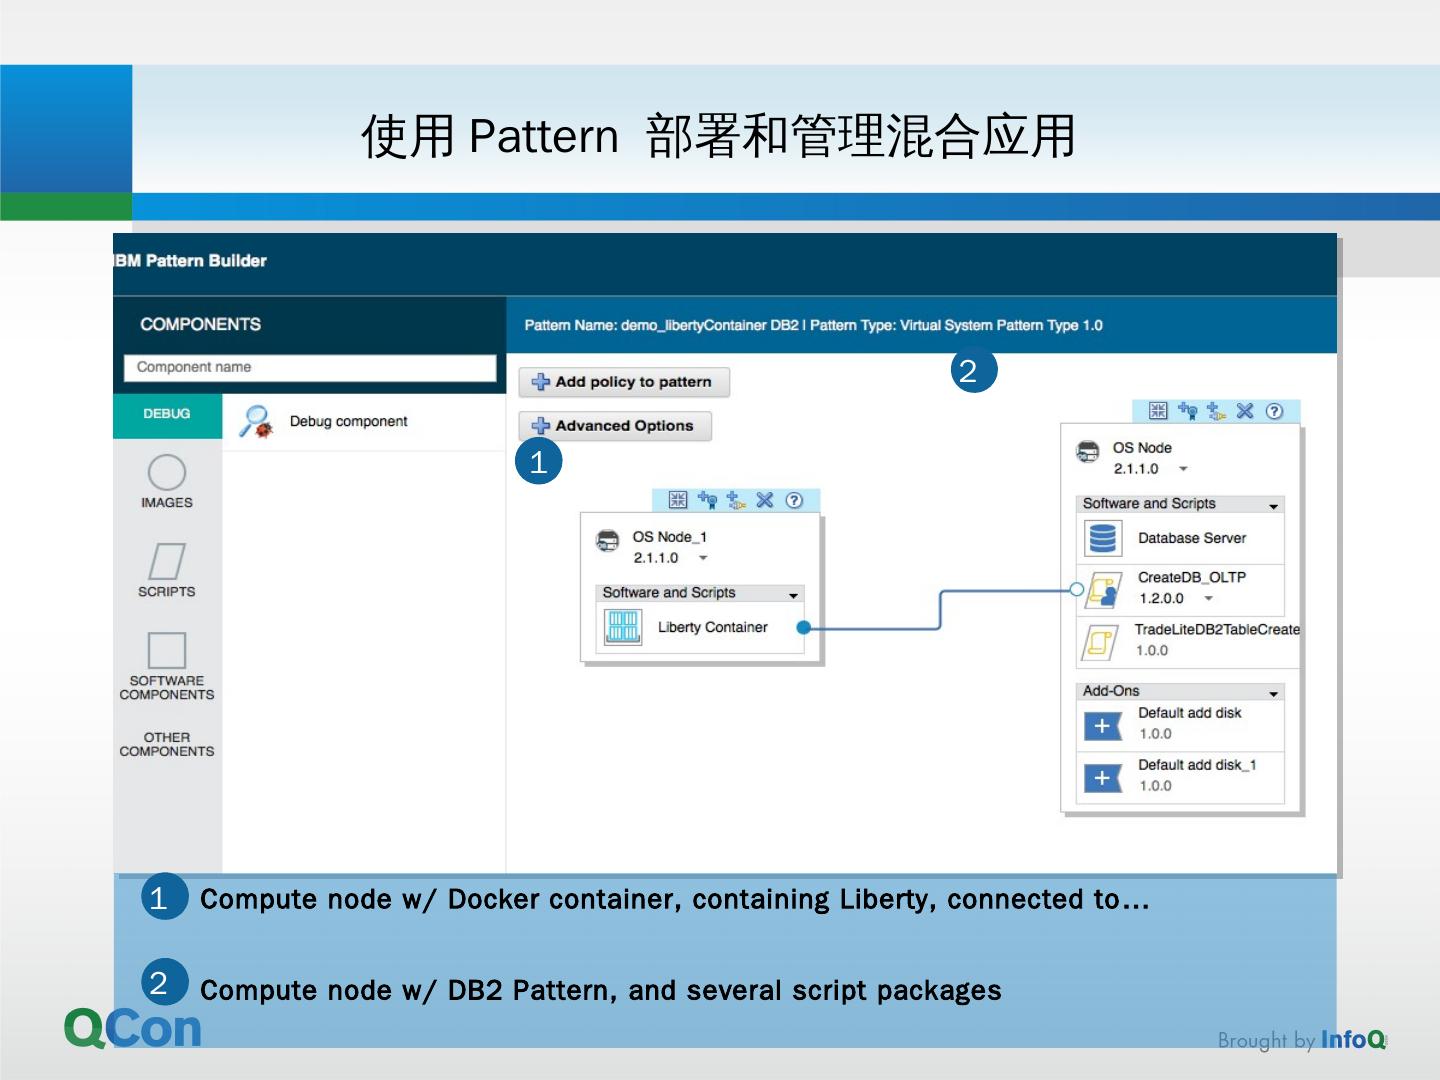The height and width of the screenshot is (1080, 1440).
Task: Open OS Node_1 version 2.1.1.0 dropdown
Action: pyautogui.click(x=703, y=558)
